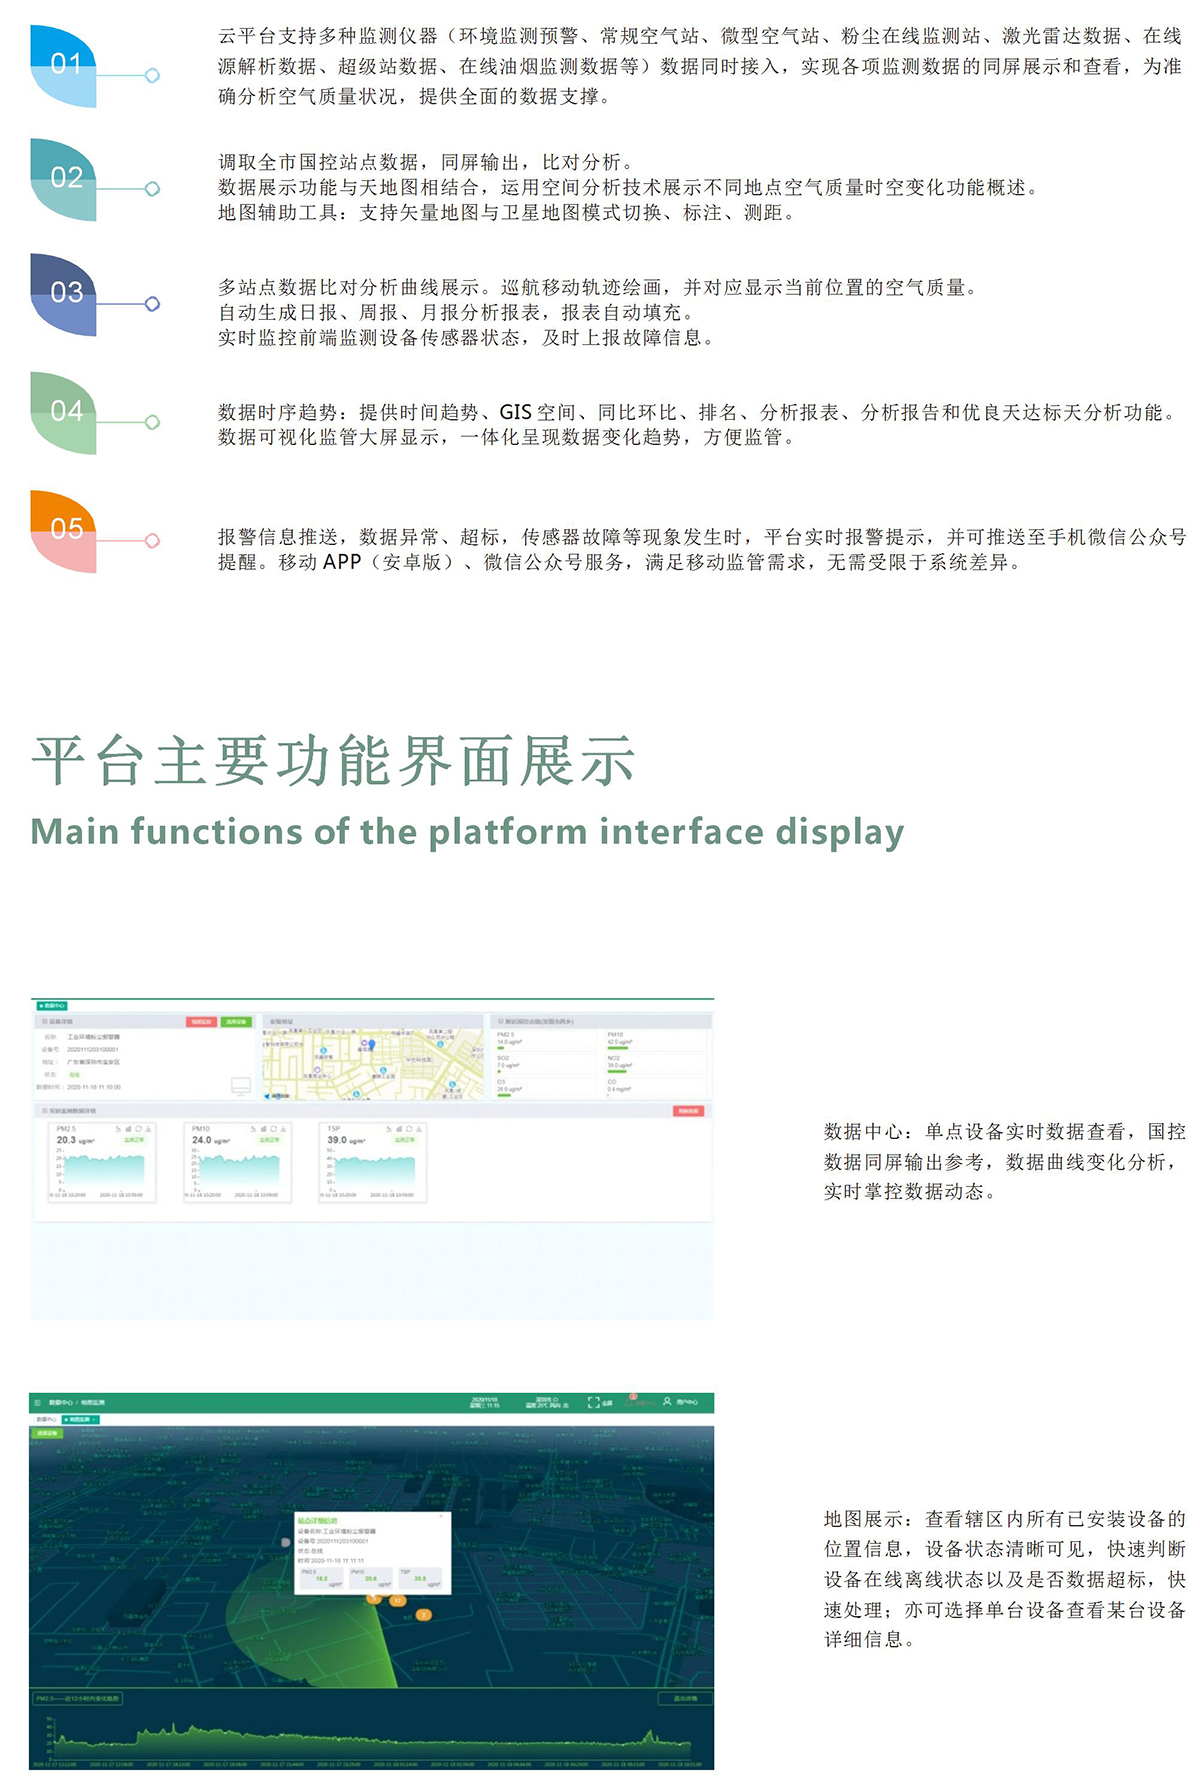The width and height of the screenshot is (1200, 1782).
Task: Open the user center profile icon
Action: (x=667, y=1402)
